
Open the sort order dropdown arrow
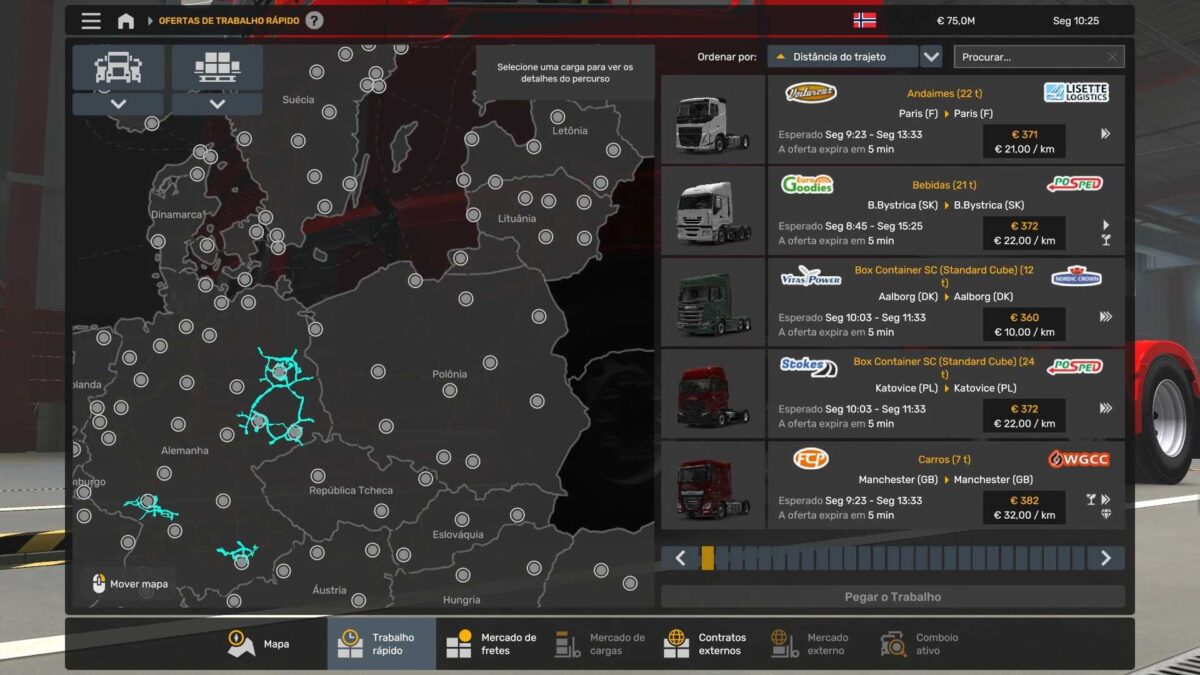(931, 57)
